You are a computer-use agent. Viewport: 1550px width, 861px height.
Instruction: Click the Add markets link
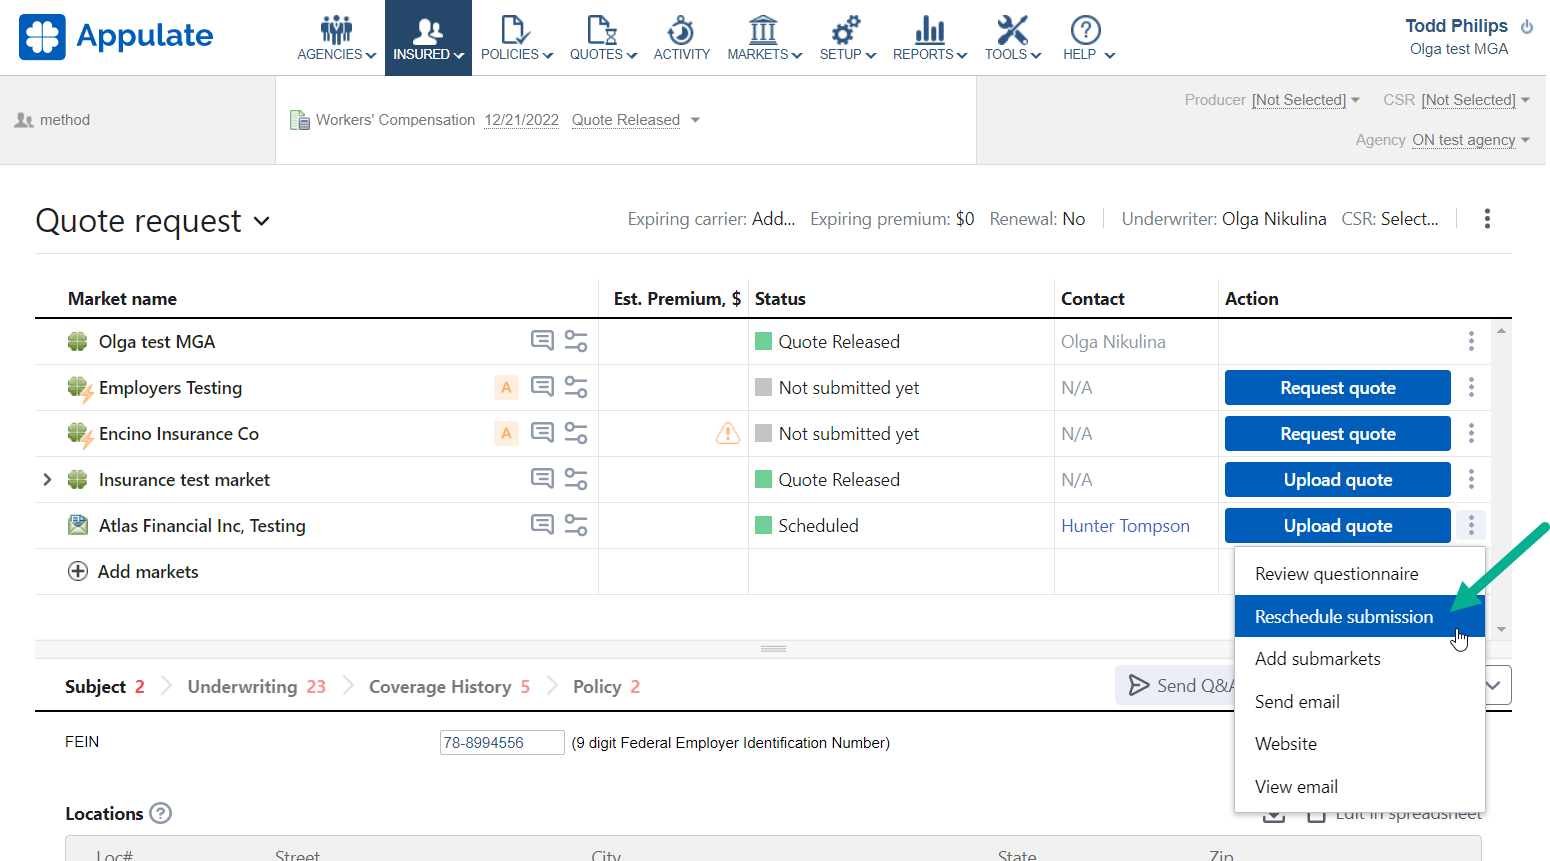pyautogui.click(x=148, y=572)
